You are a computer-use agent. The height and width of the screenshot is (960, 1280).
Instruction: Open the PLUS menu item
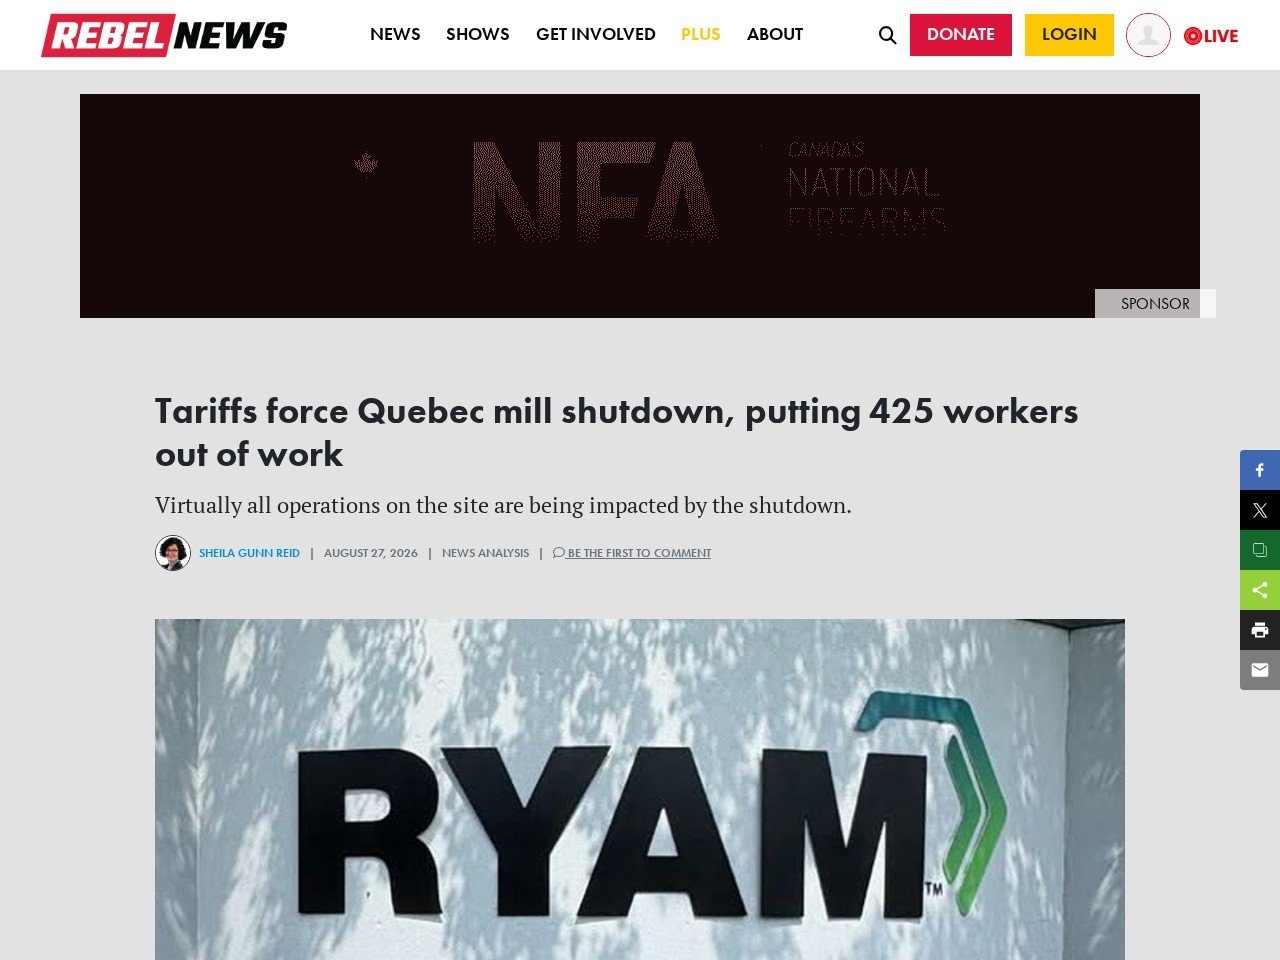point(701,34)
